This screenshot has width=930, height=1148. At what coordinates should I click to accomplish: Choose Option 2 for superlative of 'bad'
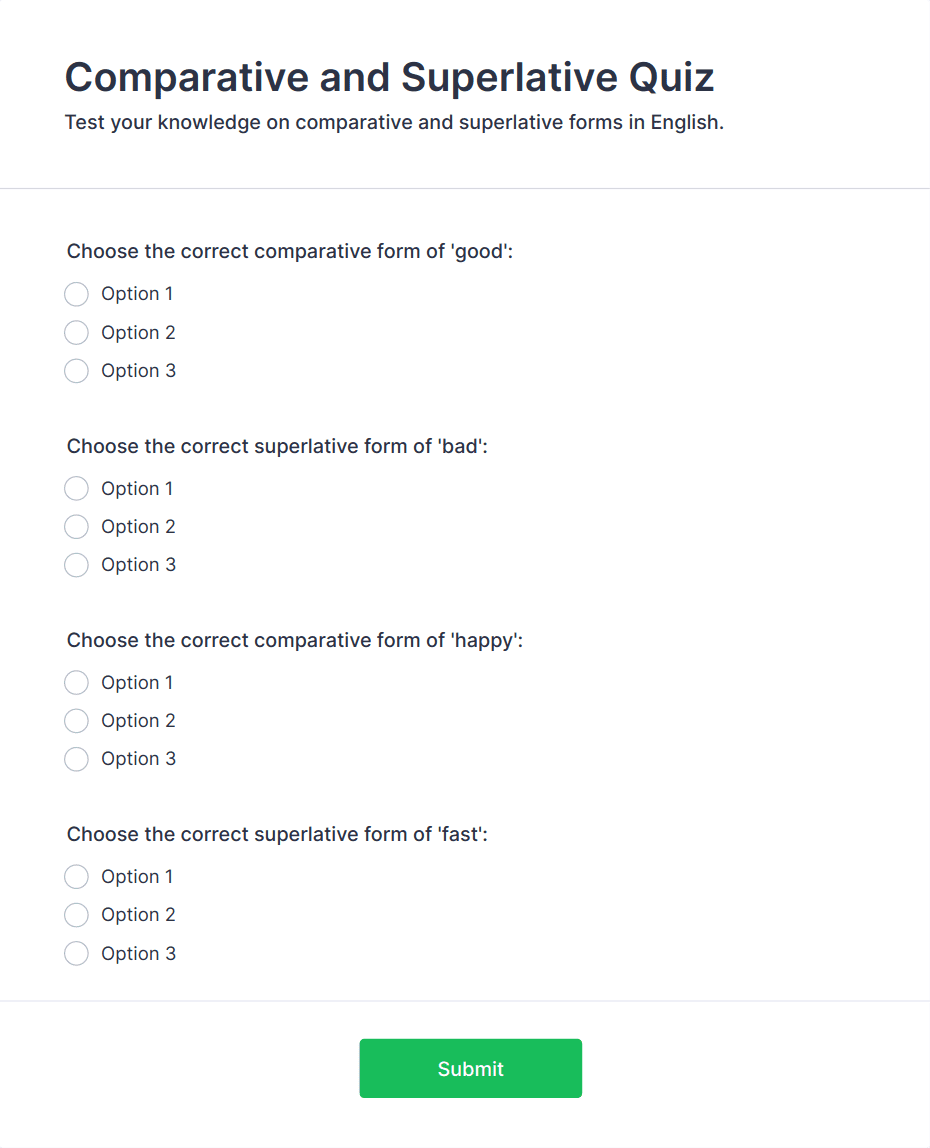[77, 527]
